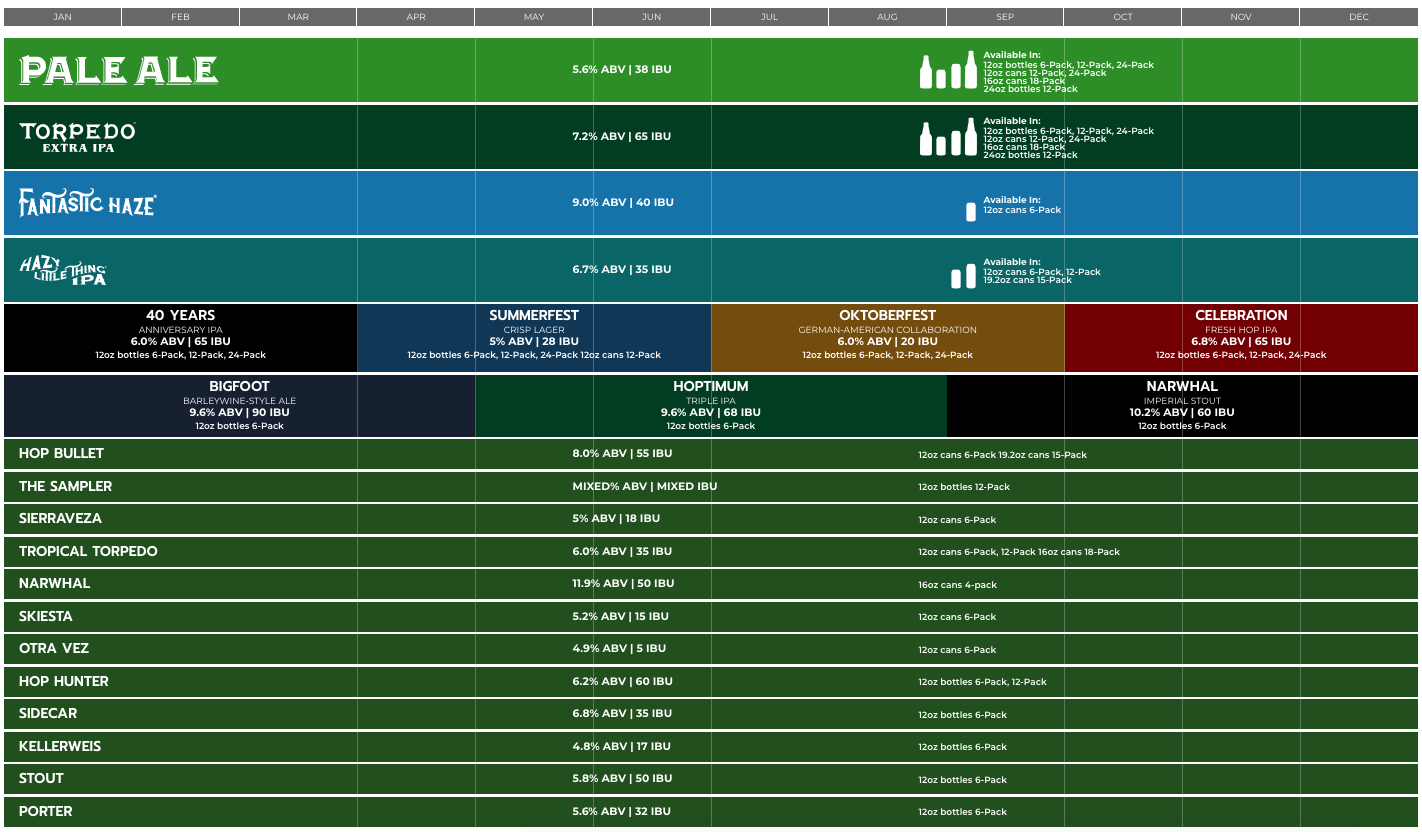Click the '5.6% ABV | 32 IBU' Porter text

point(622,811)
